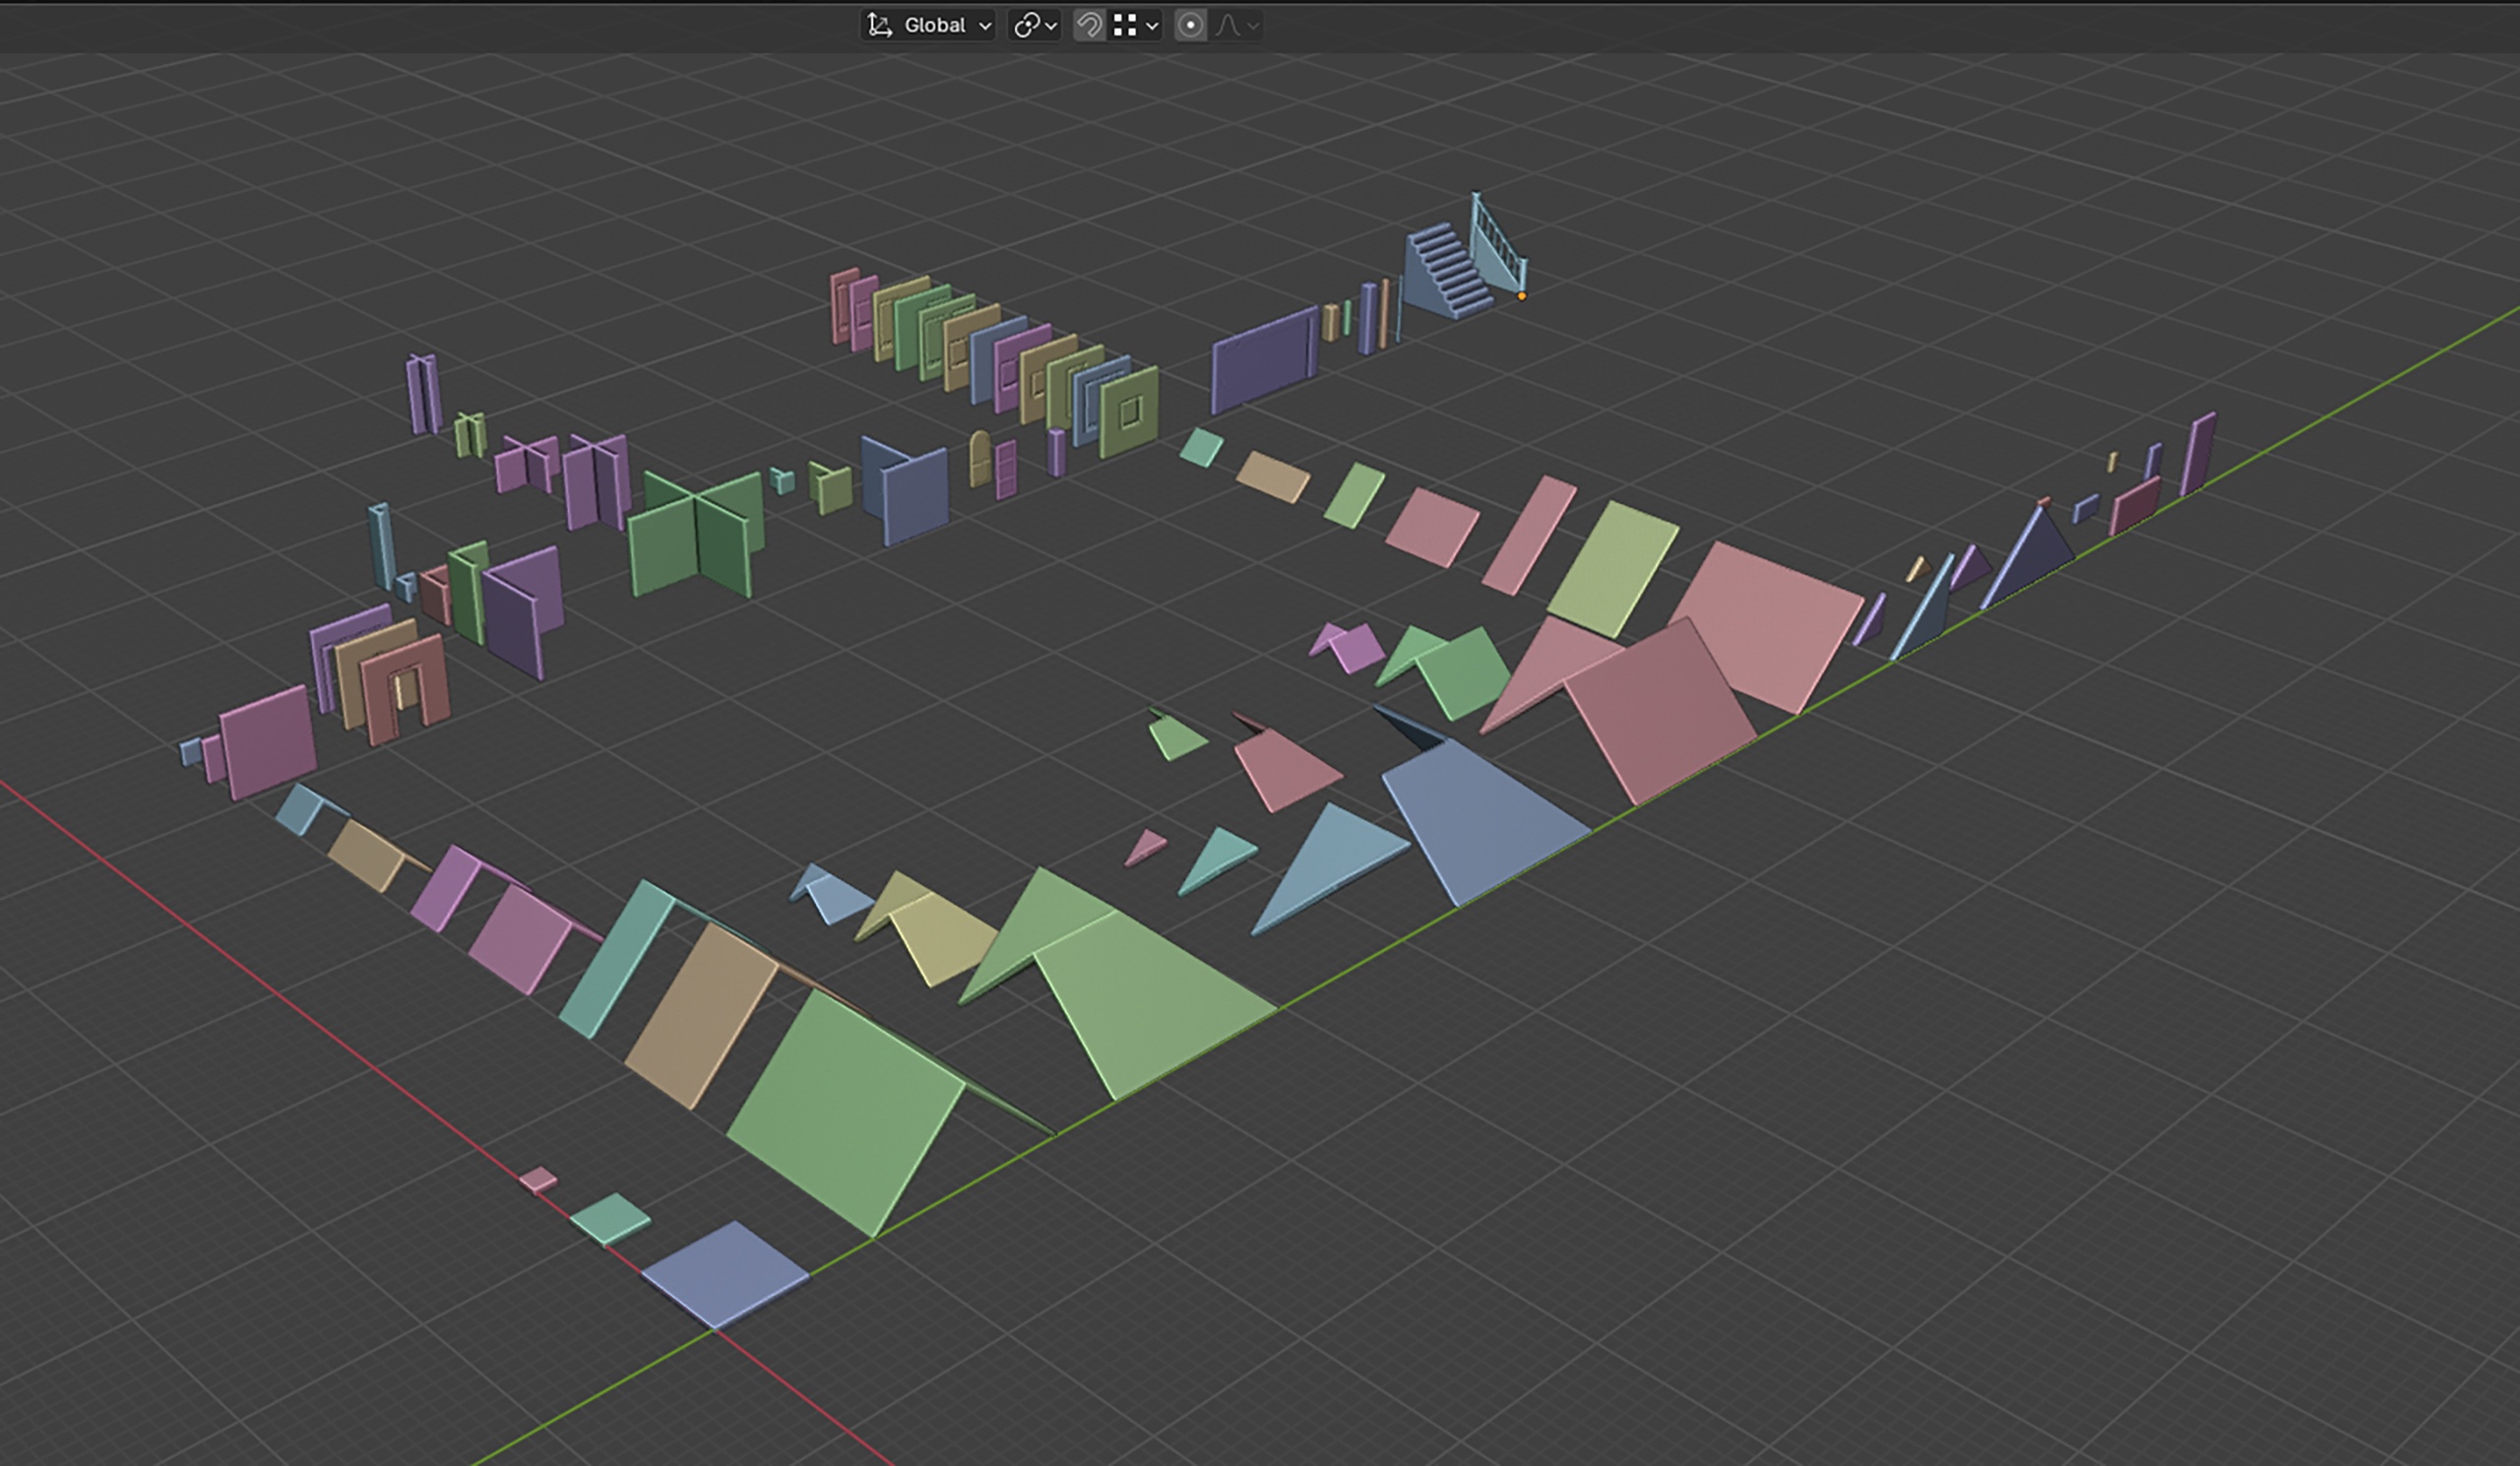Image resolution: width=2520 pixels, height=1466 pixels.
Task: Toggle proportional editing circle button
Action: (x=1189, y=25)
